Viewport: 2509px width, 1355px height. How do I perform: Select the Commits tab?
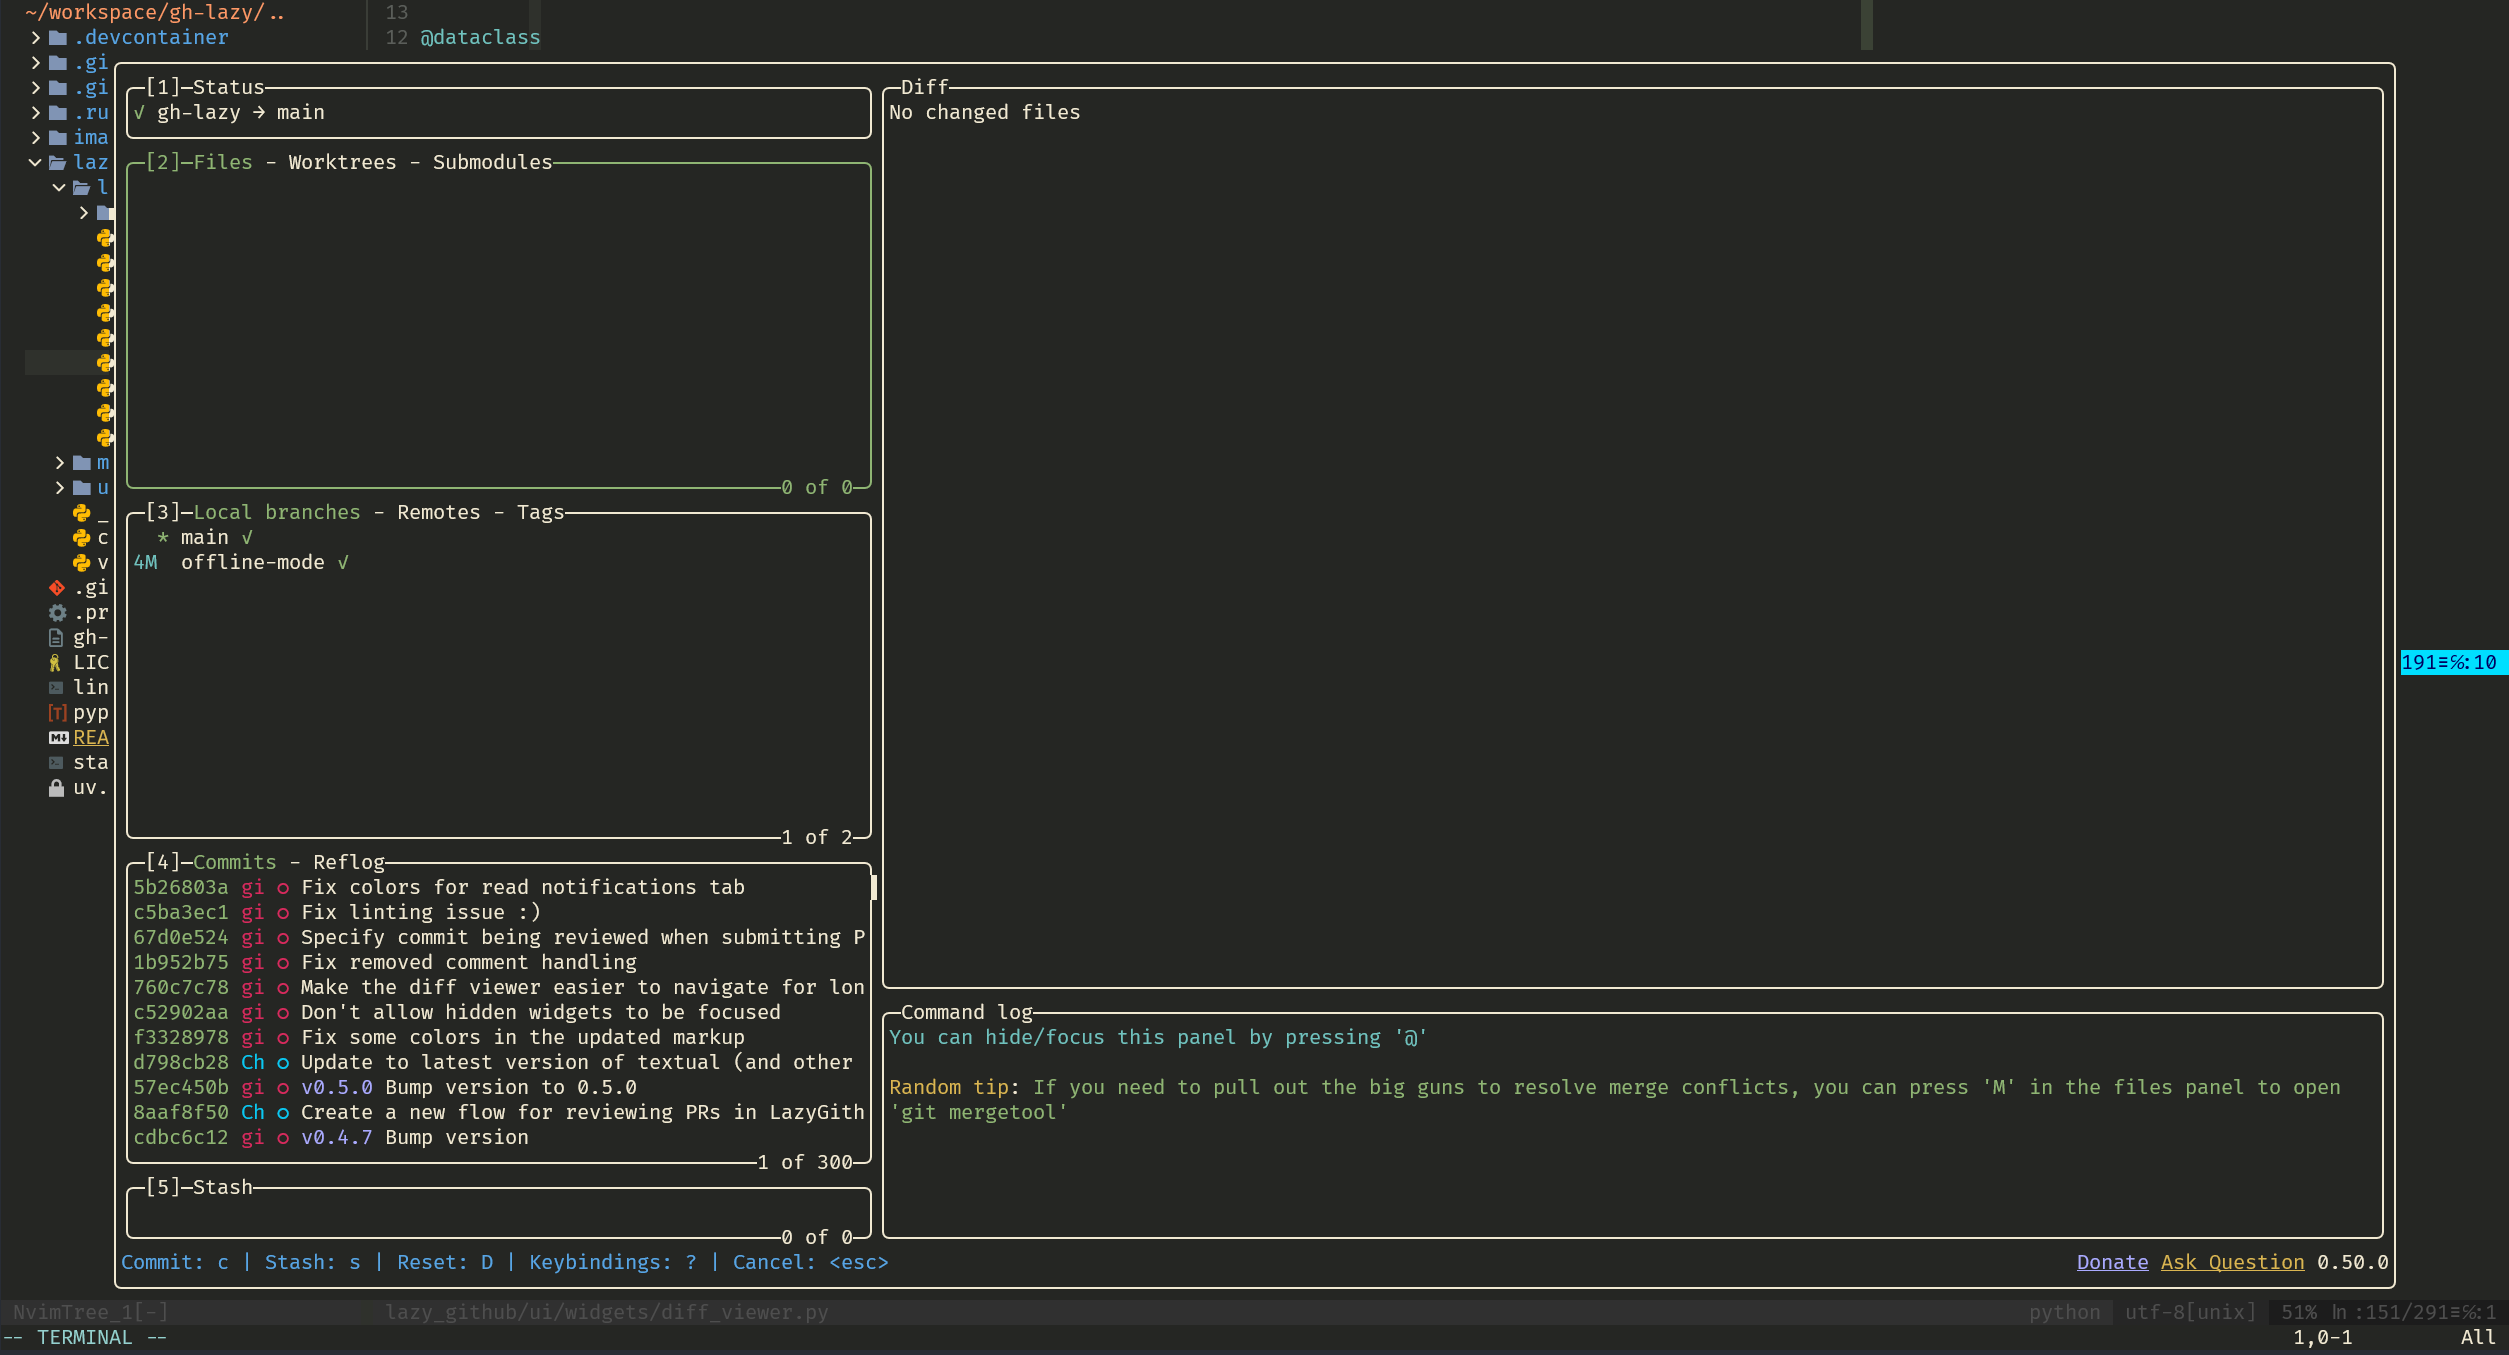(x=235, y=862)
